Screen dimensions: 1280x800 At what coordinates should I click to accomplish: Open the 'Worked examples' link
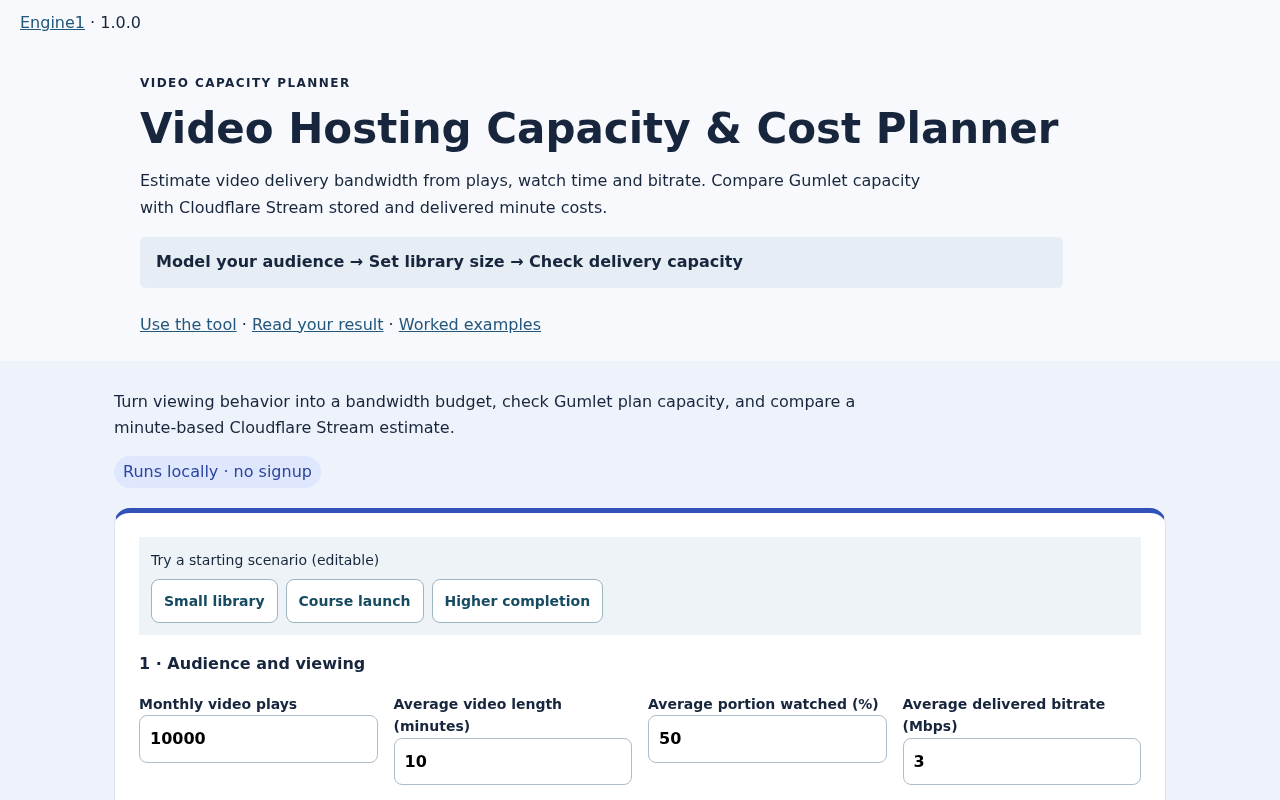click(469, 324)
